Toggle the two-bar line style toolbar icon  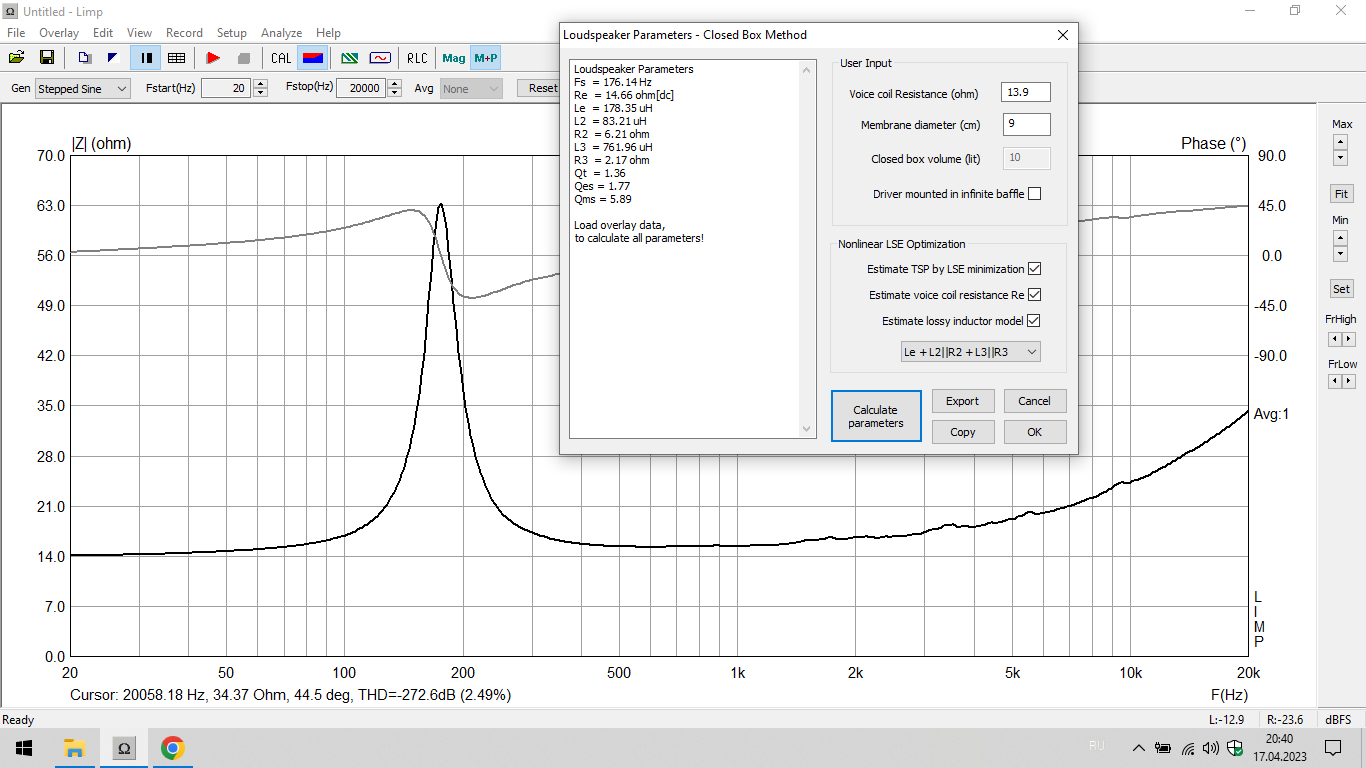pos(146,58)
